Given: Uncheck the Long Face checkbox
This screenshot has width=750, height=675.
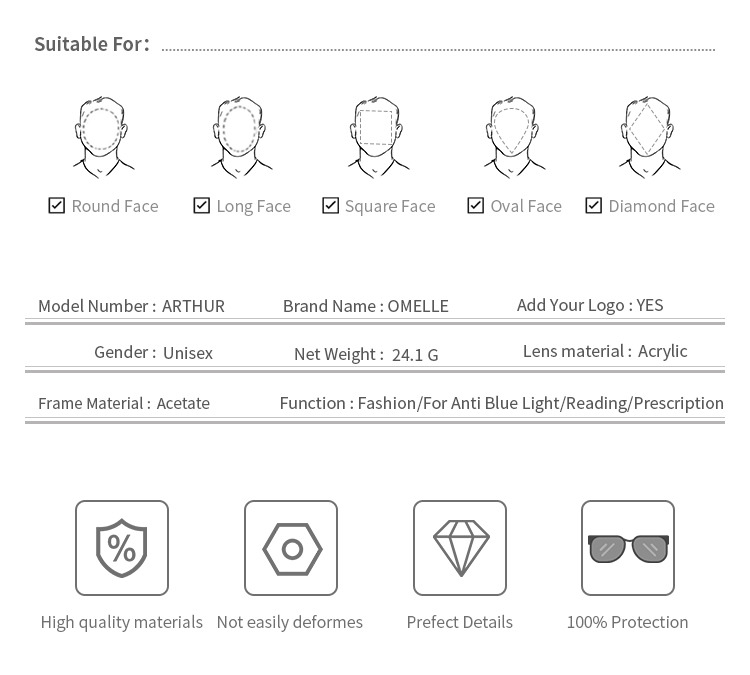Looking at the screenshot, I should (x=202, y=205).
